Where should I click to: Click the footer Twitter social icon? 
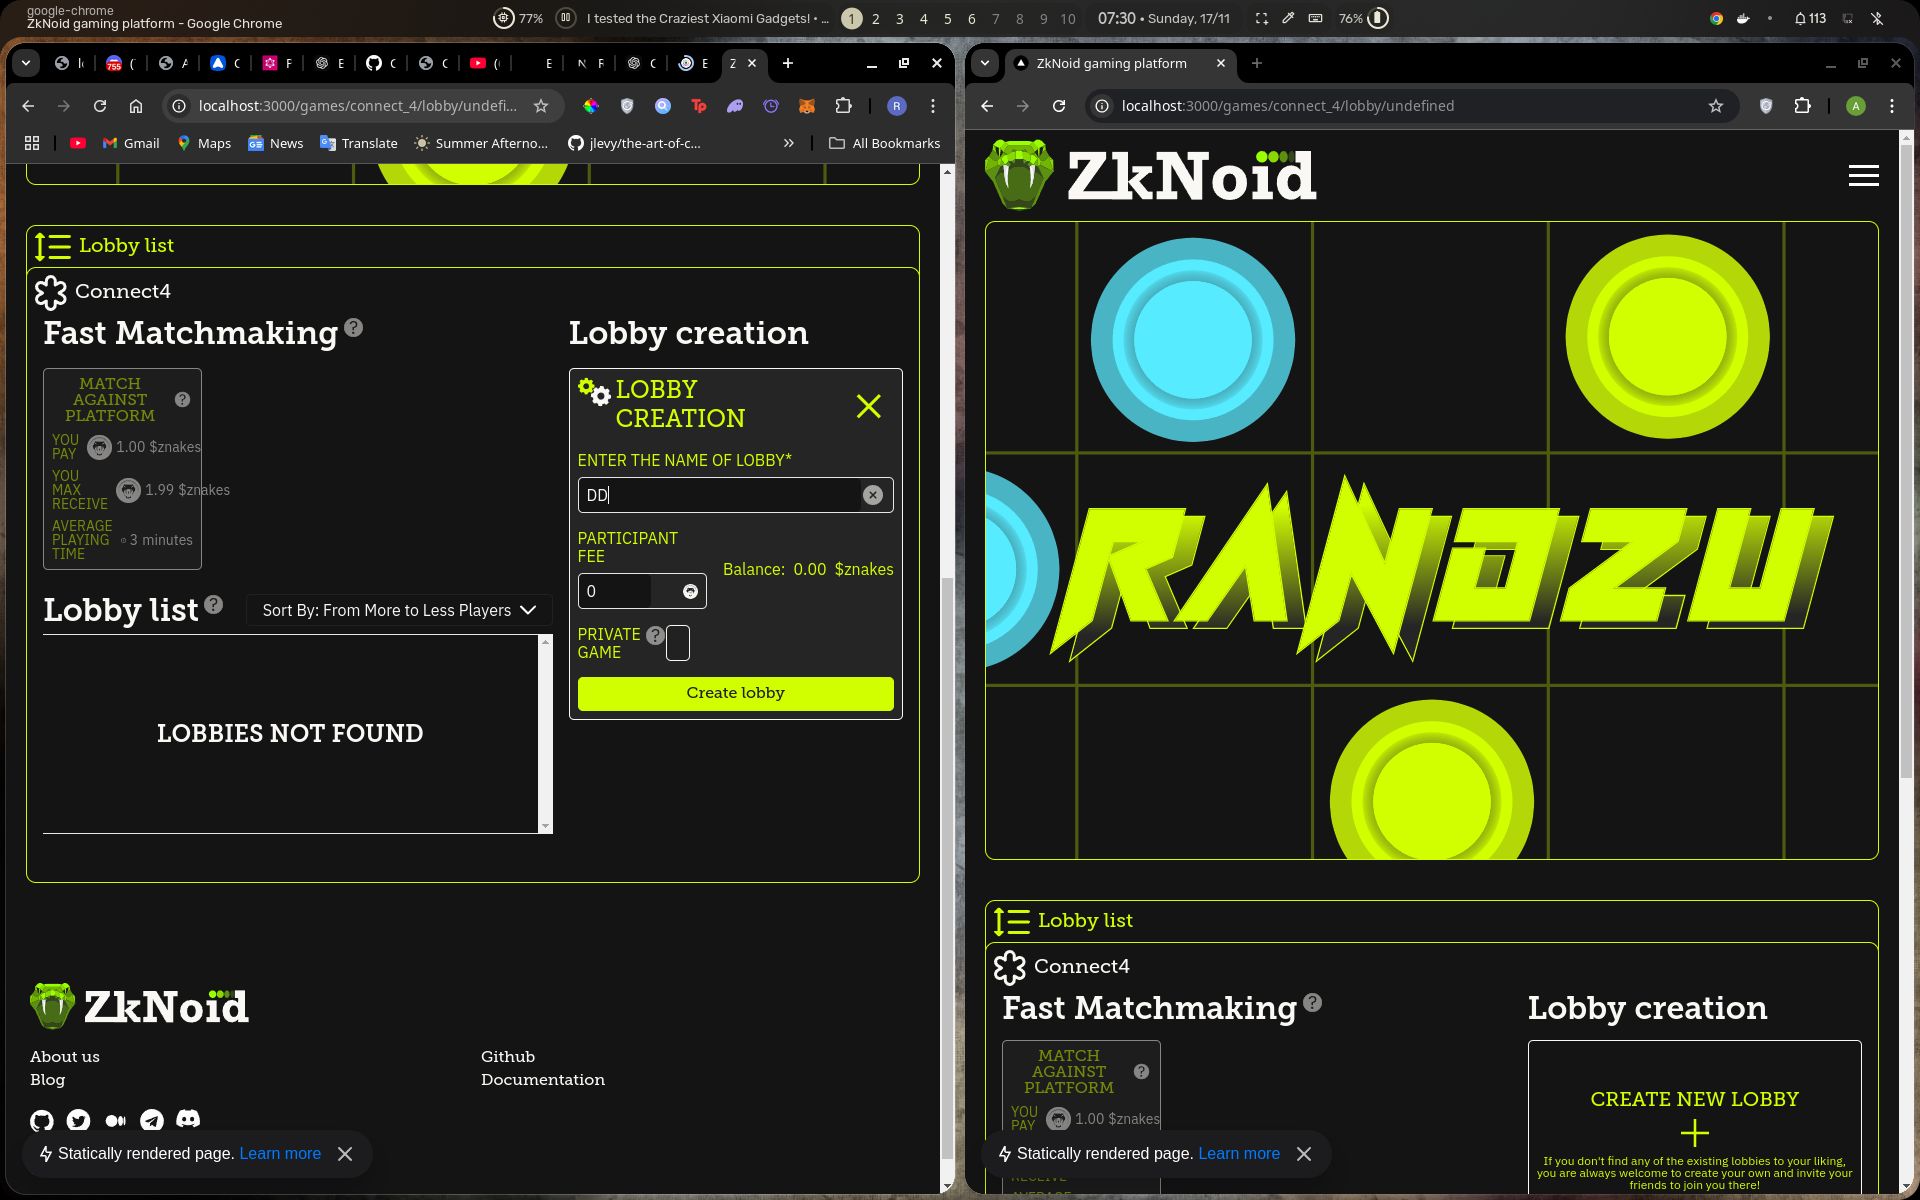78,1120
